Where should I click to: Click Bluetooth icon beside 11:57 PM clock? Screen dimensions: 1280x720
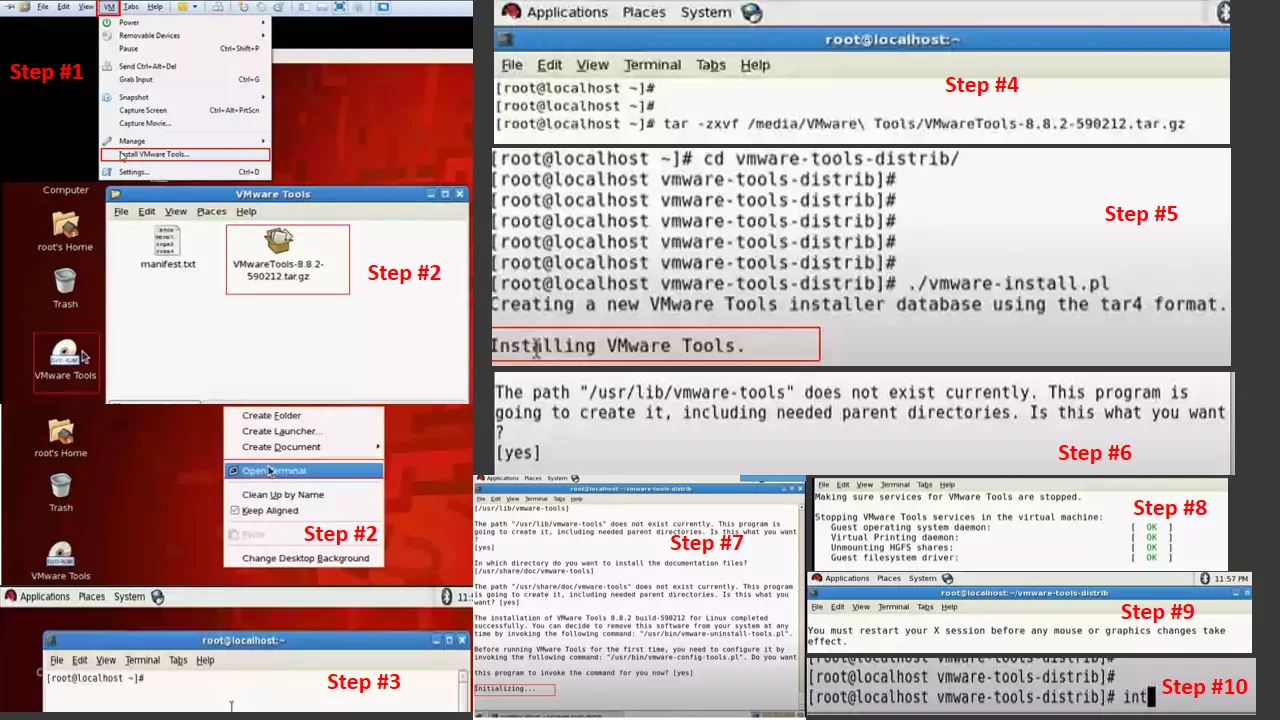click(x=1205, y=579)
